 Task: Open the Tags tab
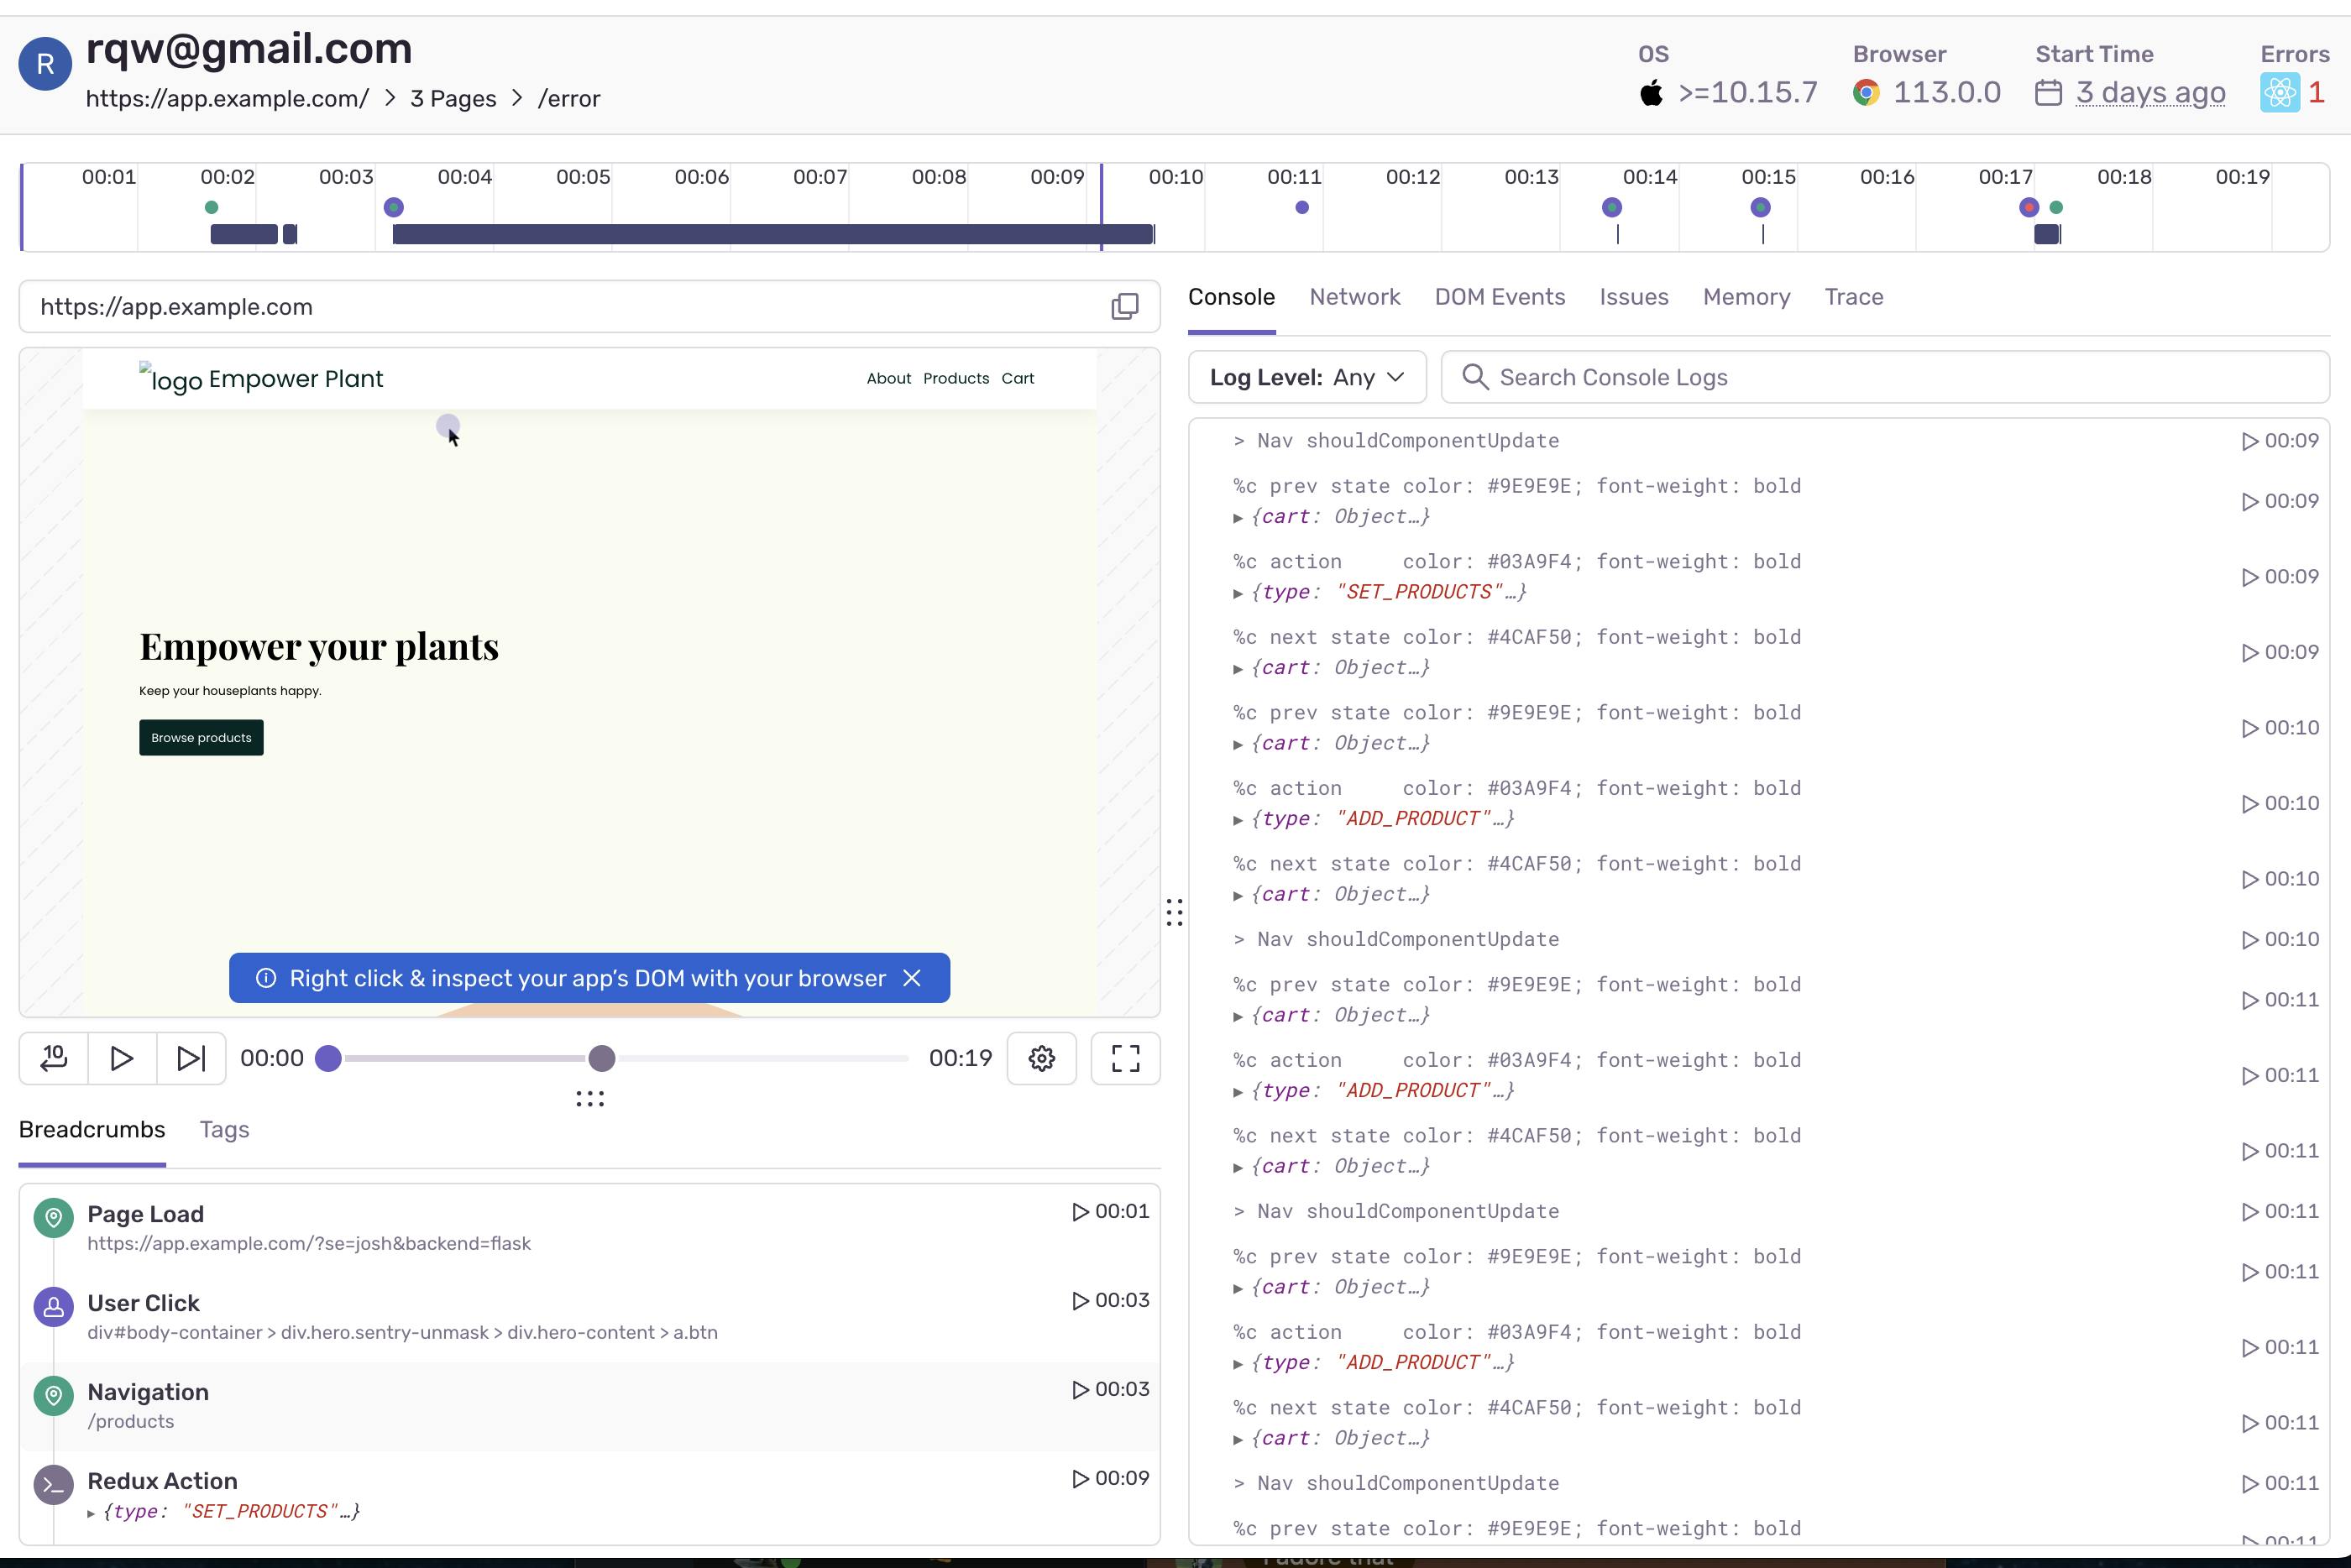[x=224, y=1129]
